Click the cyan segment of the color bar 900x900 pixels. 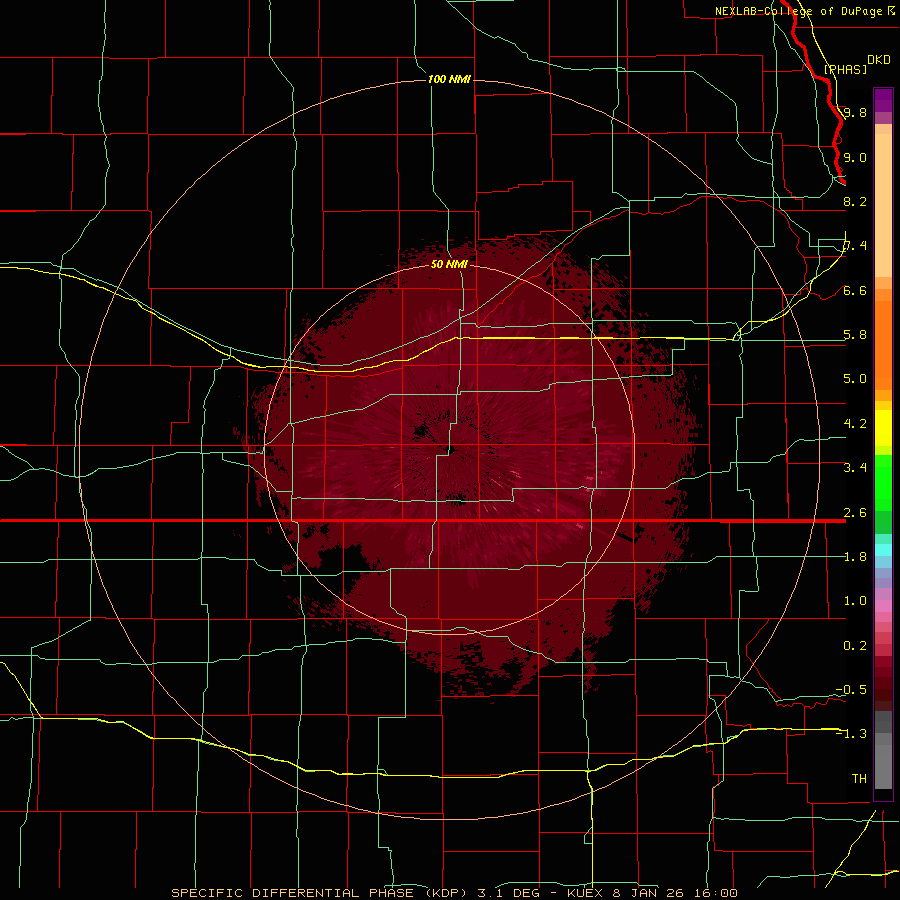coord(883,550)
